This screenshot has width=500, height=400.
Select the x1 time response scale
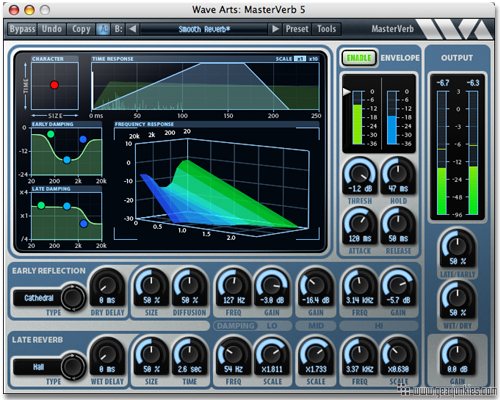pyautogui.click(x=300, y=59)
